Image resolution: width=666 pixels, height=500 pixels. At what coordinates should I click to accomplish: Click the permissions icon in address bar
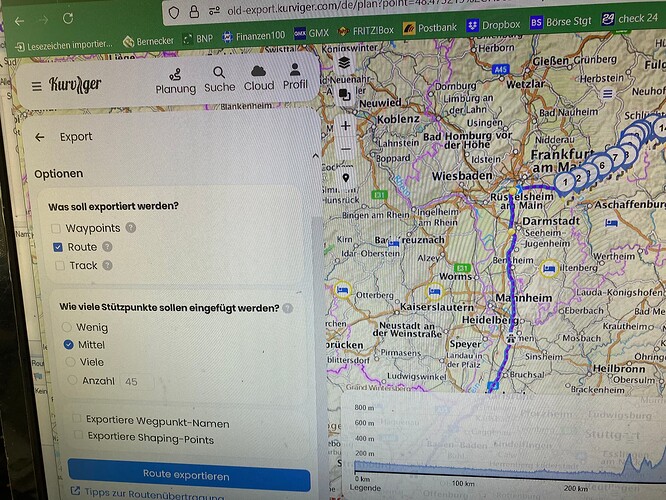(x=214, y=11)
